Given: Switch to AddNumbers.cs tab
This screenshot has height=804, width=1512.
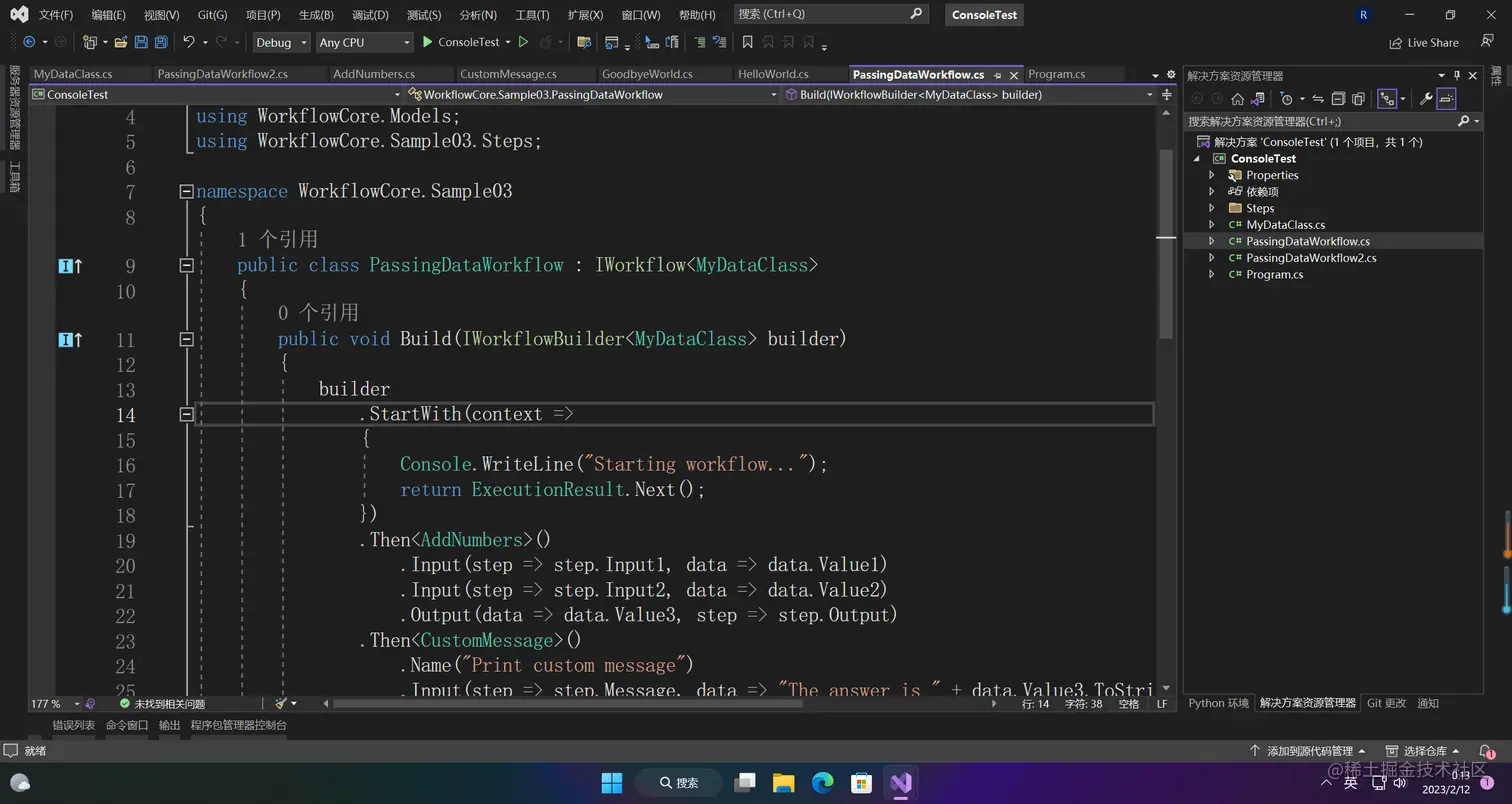Looking at the screenshot, I should pos(374,74).
